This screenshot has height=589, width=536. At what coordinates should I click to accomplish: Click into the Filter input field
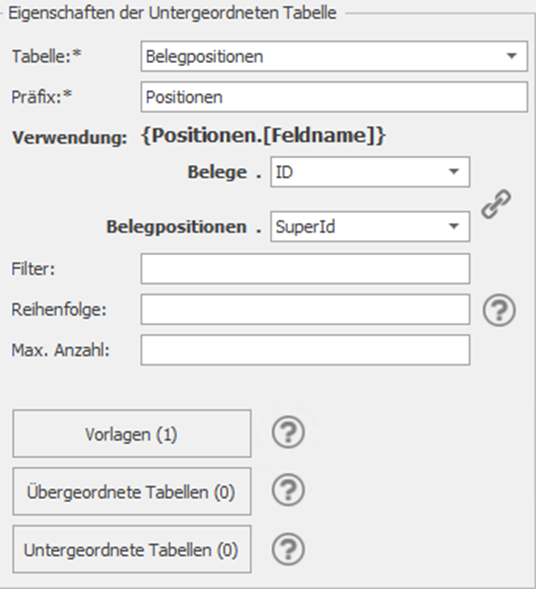click(305, 269)
